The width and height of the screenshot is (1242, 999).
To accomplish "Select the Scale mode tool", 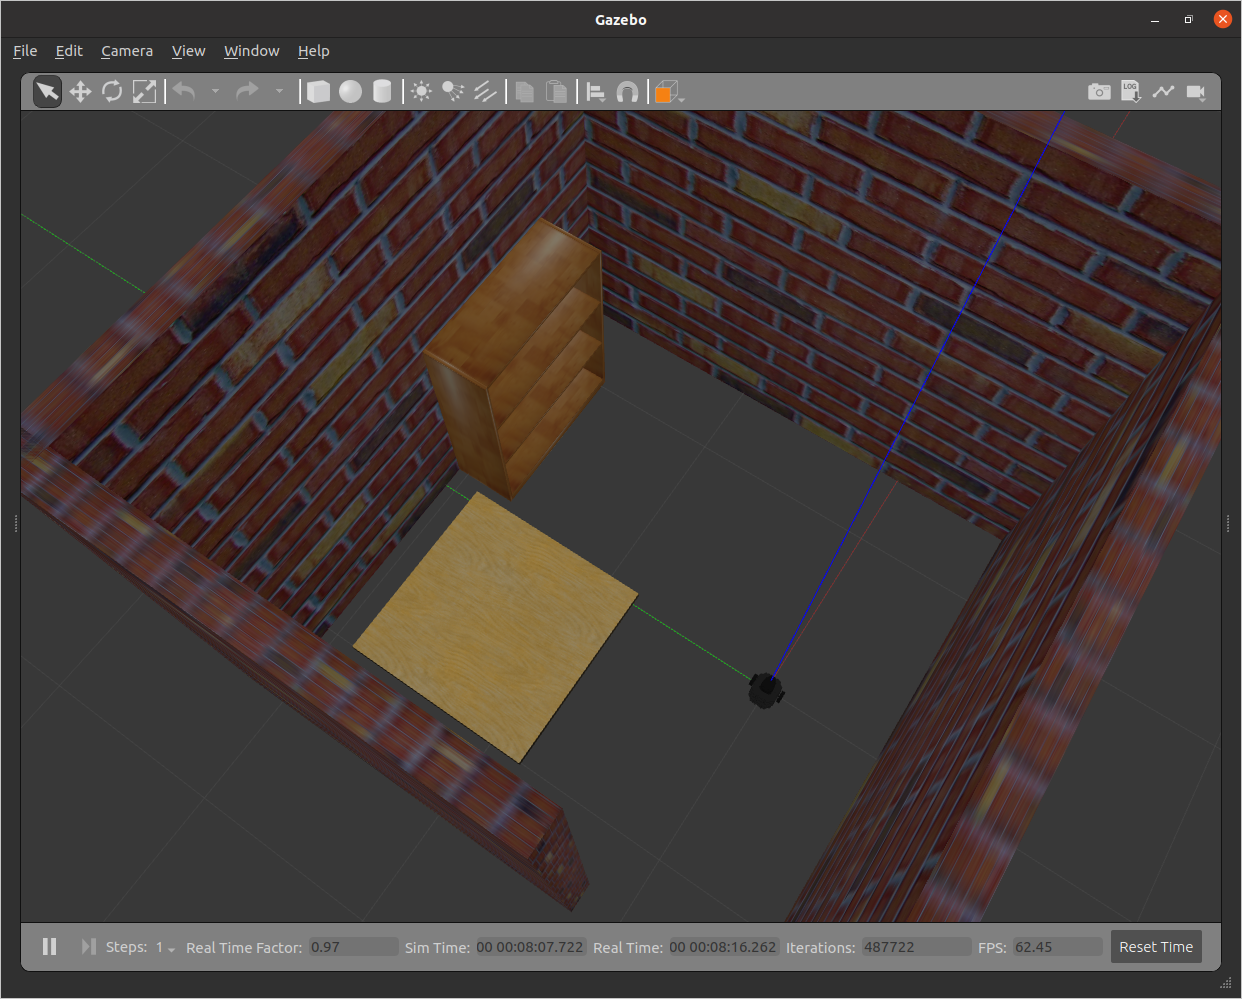I will click(x=144, y=92).
